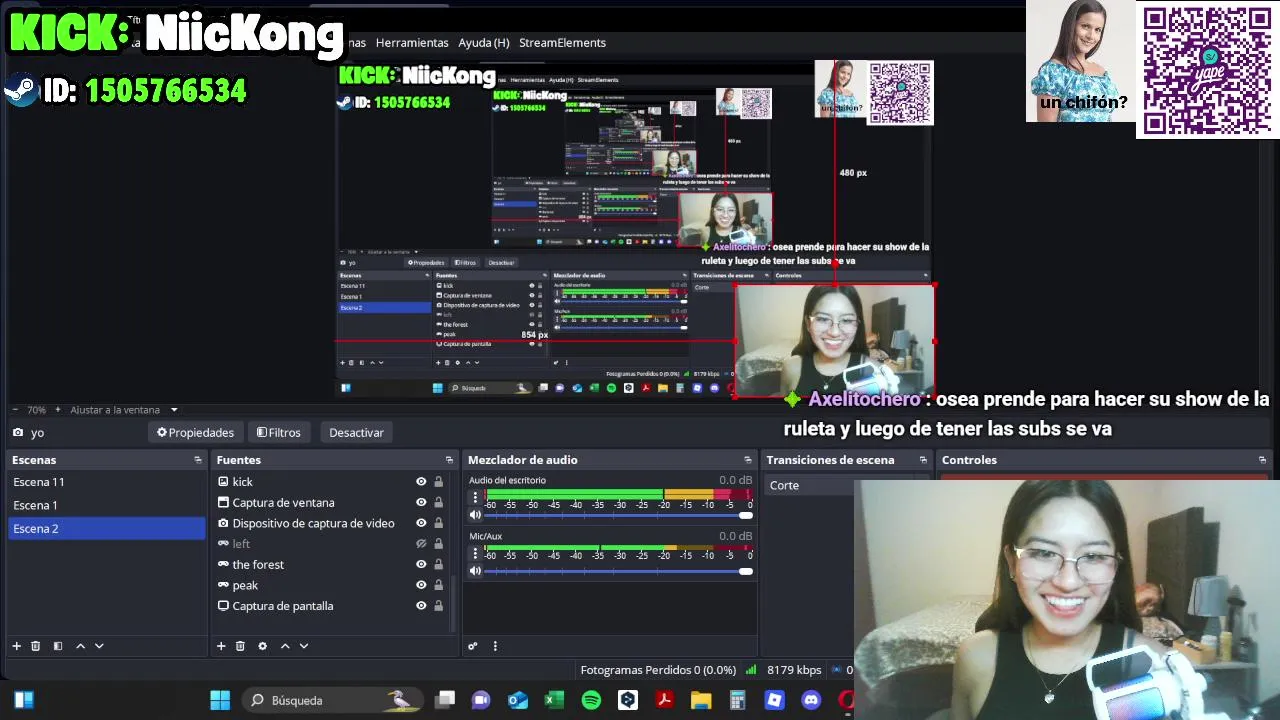
Task: Move the source down in the Fuentes toolbar
Action: click(304, 646)
